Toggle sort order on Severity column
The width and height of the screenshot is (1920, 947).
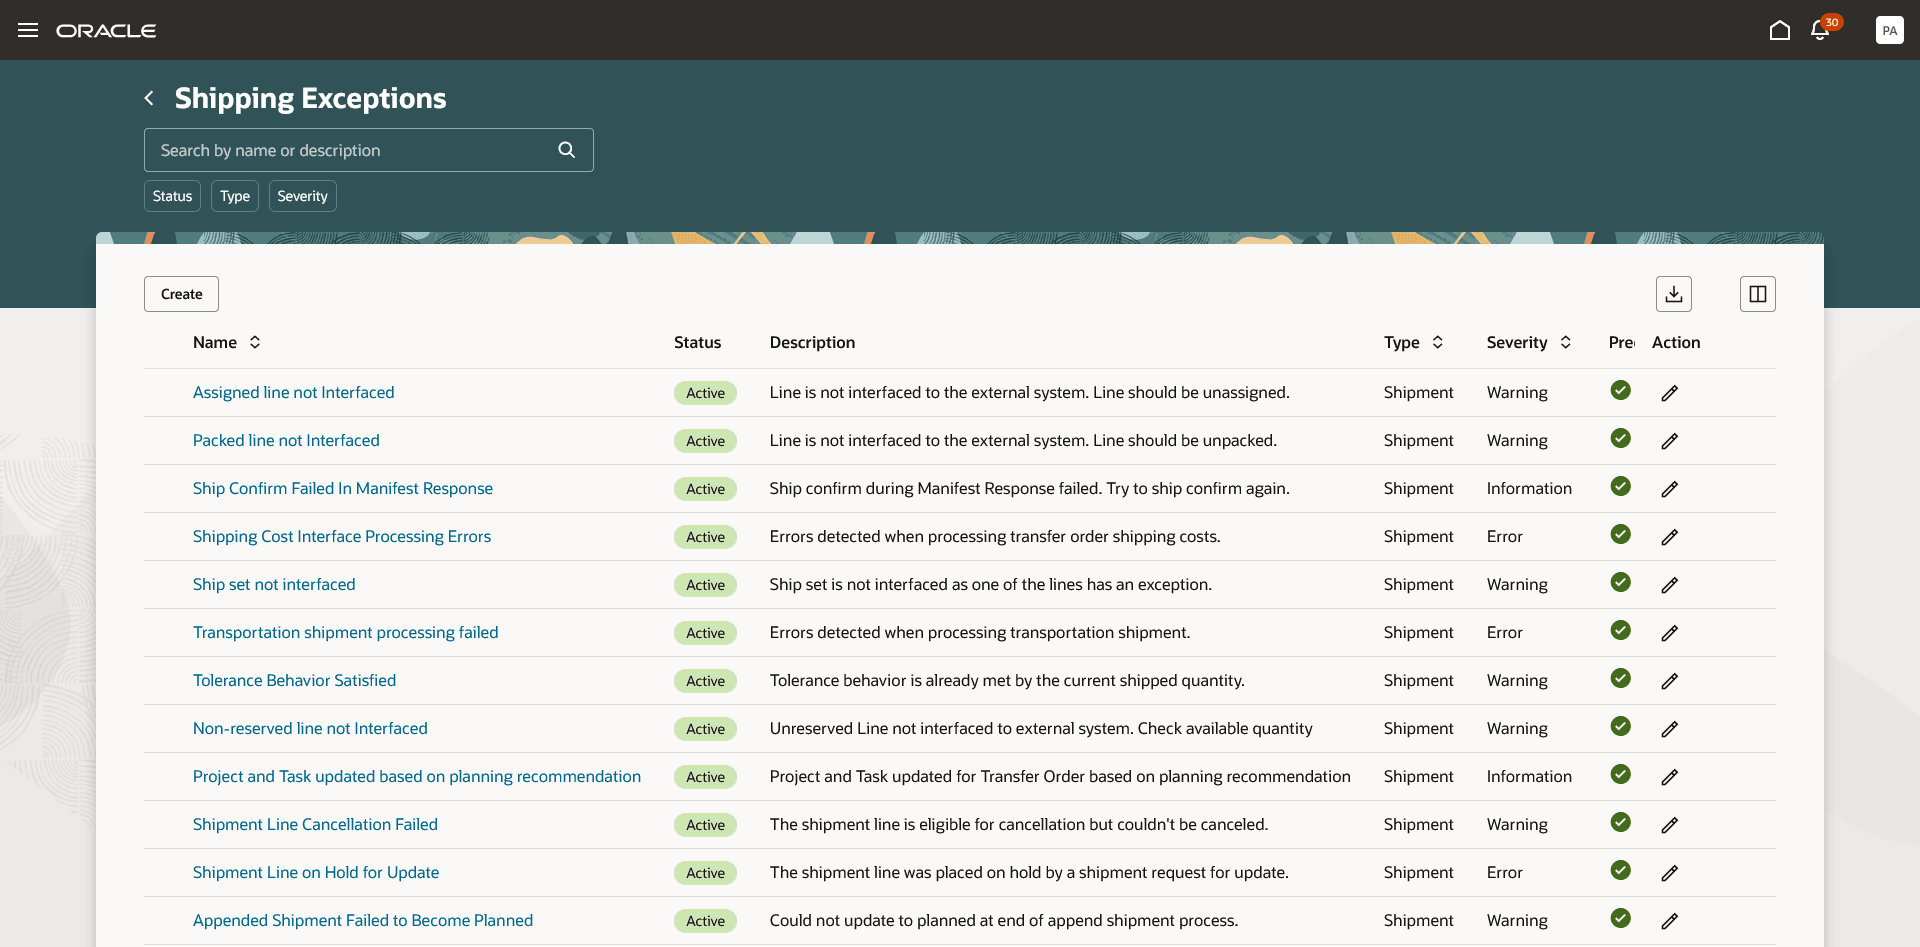tap(1565, 342)
